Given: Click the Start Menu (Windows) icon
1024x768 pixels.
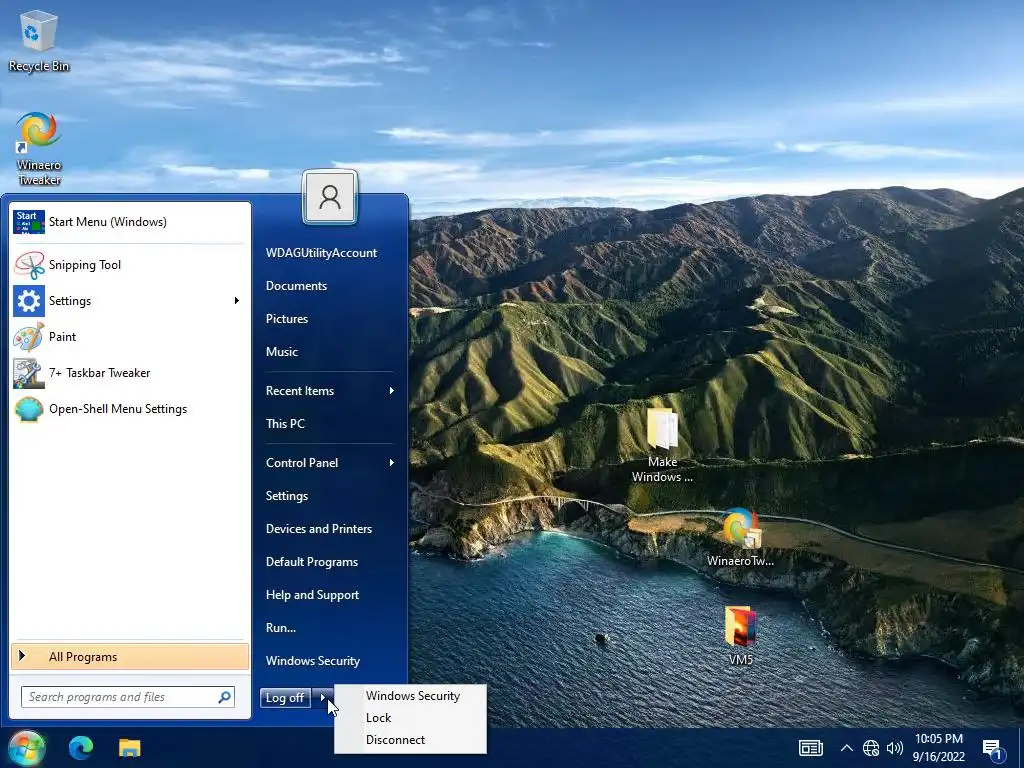Looking at the screenshot, I should point(29,221).
